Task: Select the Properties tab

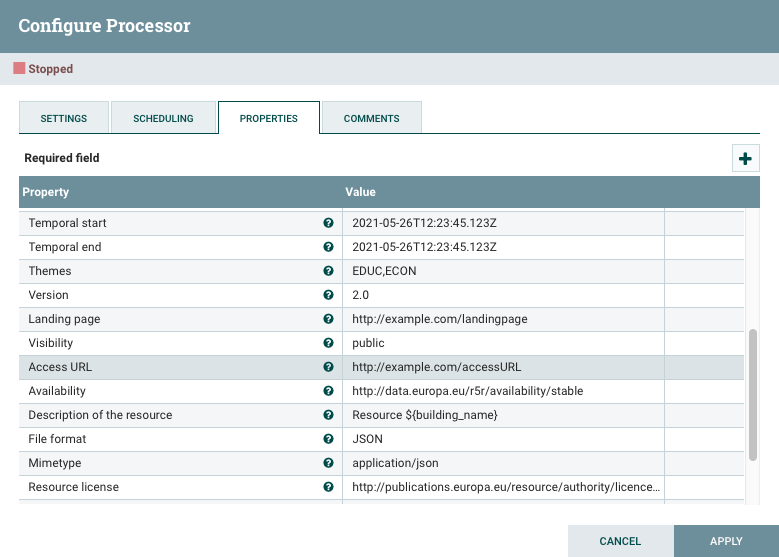Action: pos(269,118)
